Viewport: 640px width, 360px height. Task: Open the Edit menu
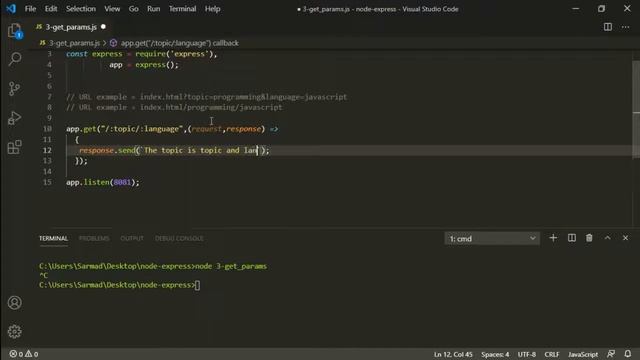pyautogui.click(x=51, y=9)
